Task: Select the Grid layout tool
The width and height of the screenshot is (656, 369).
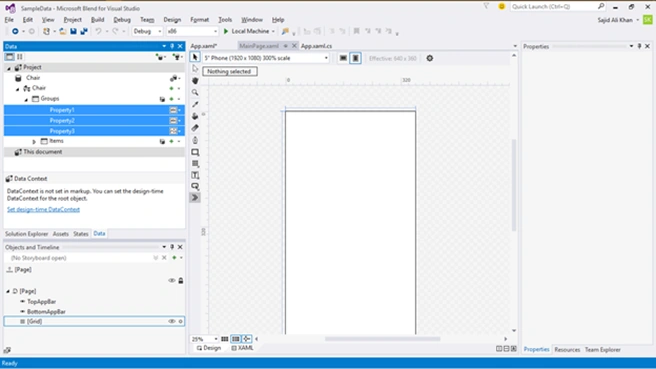Action: coord(195,164)
